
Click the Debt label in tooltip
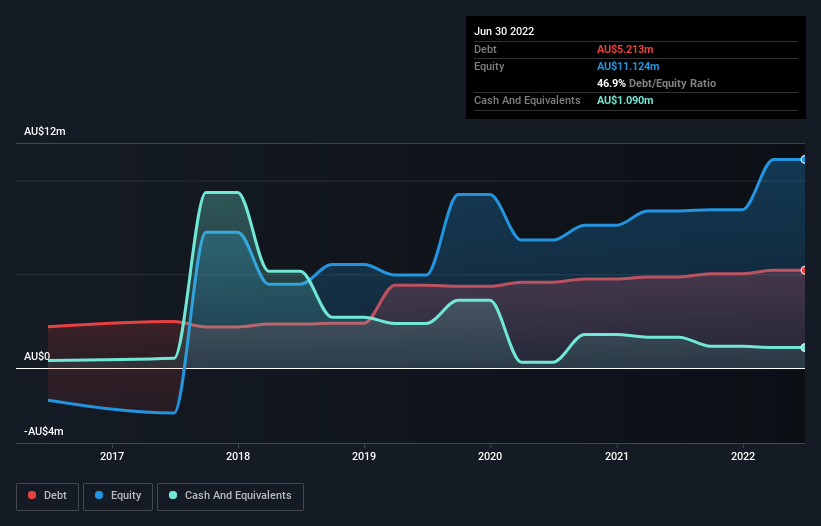(485, 49)
